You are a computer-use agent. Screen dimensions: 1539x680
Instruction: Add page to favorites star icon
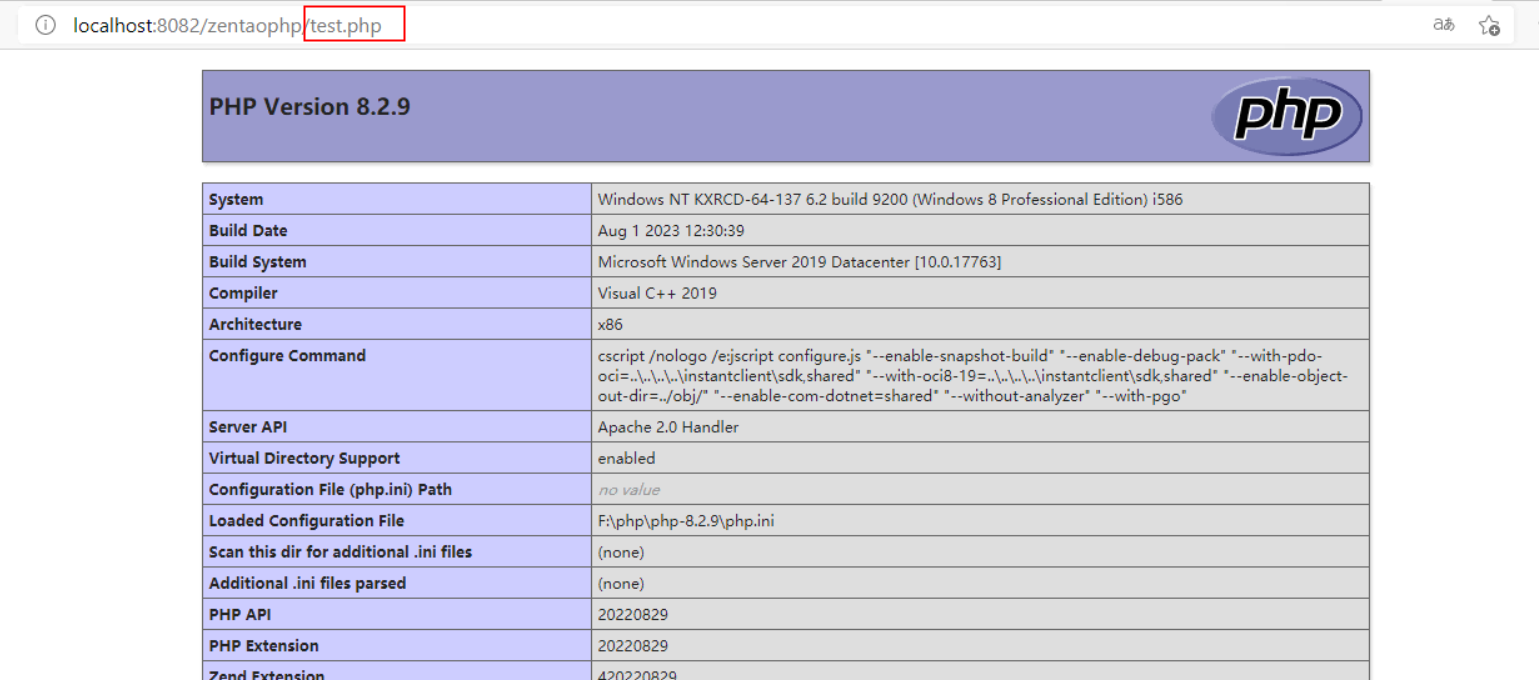click(1489, 26)
